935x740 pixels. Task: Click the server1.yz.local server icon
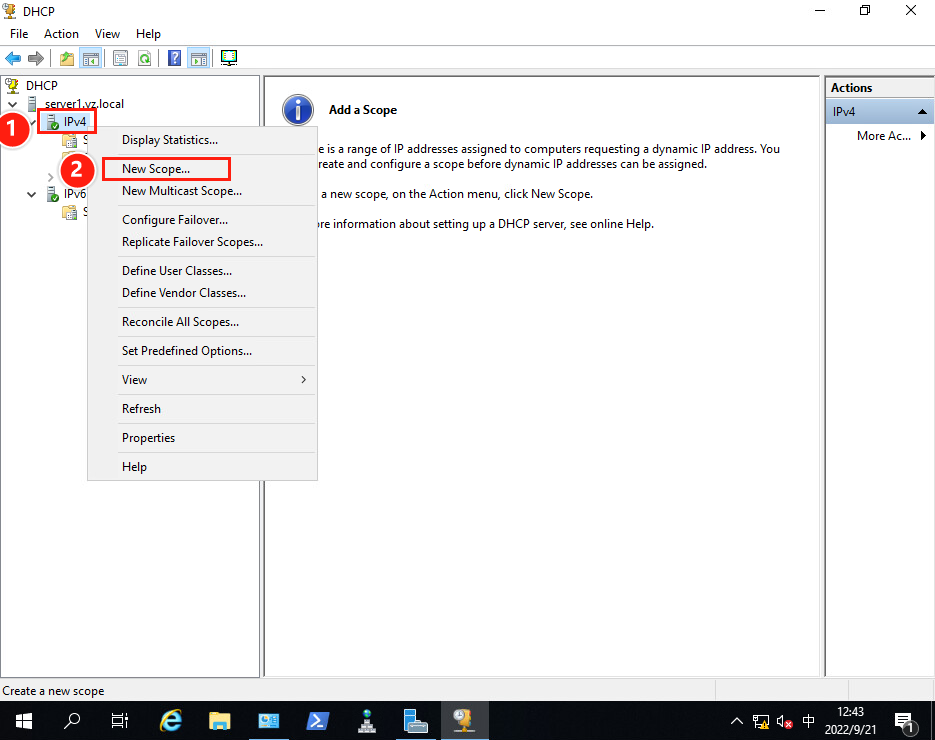[x=32, y=104]
